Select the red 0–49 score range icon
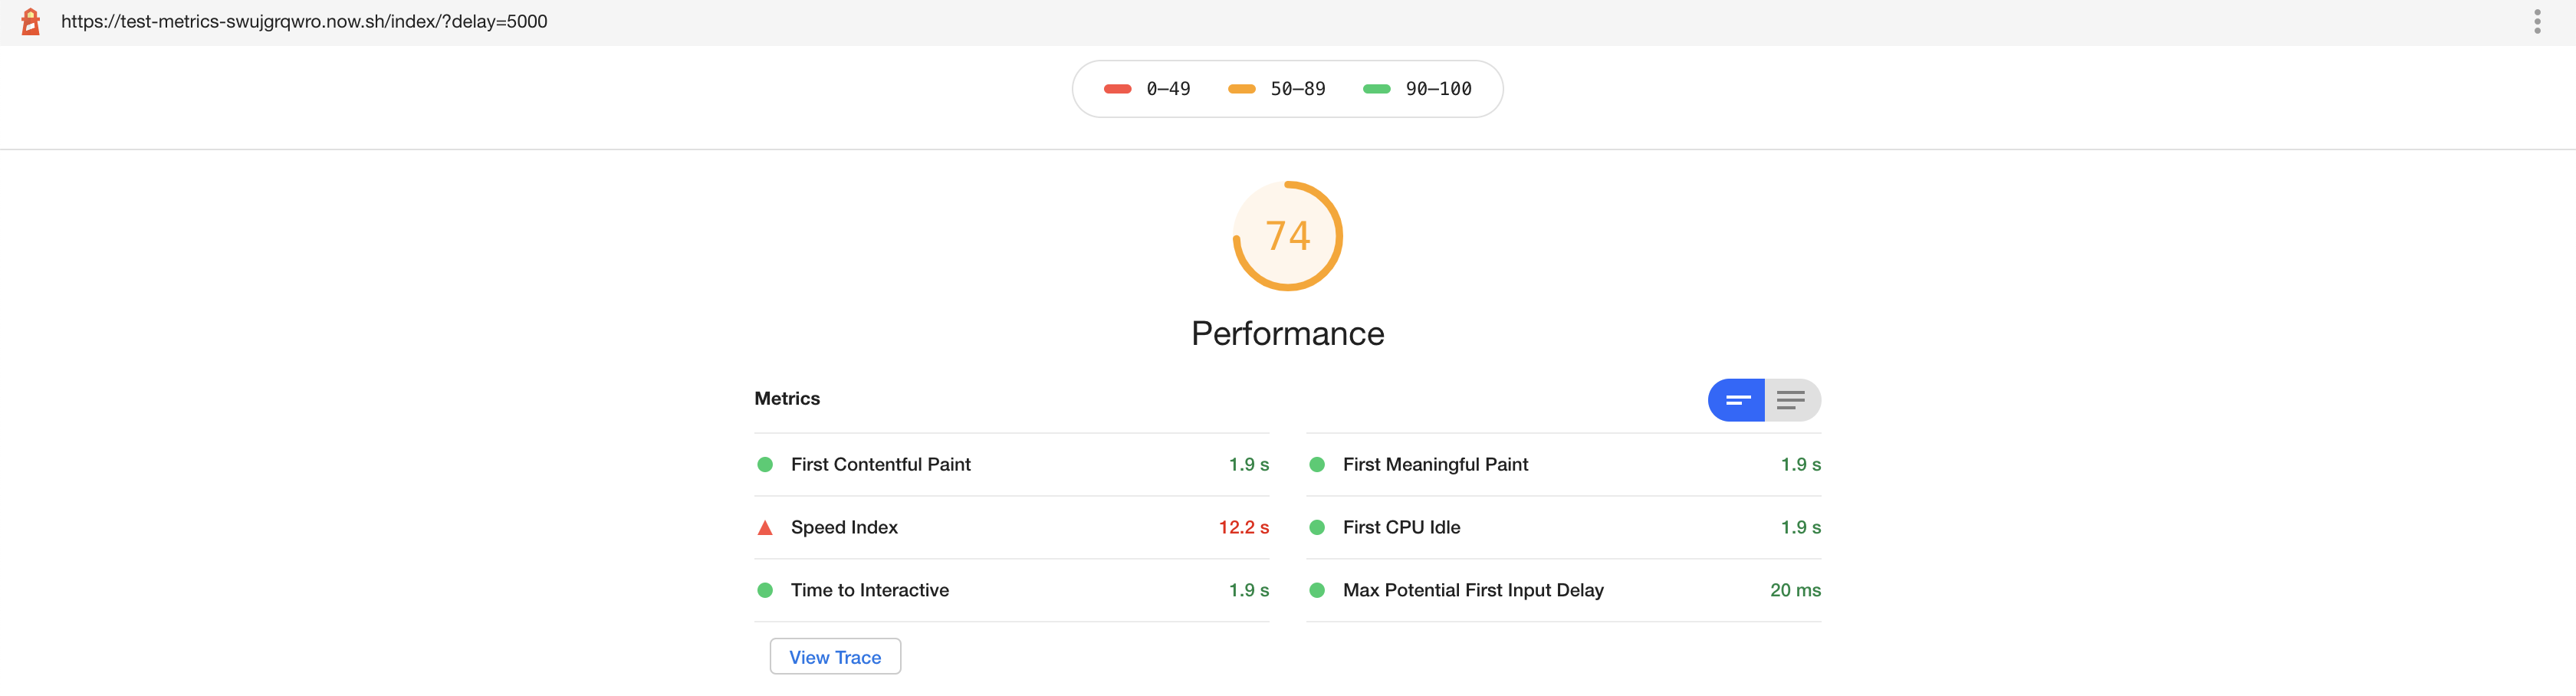Viewport: 2576px width, 696px height. click(x=1117, y=88)
